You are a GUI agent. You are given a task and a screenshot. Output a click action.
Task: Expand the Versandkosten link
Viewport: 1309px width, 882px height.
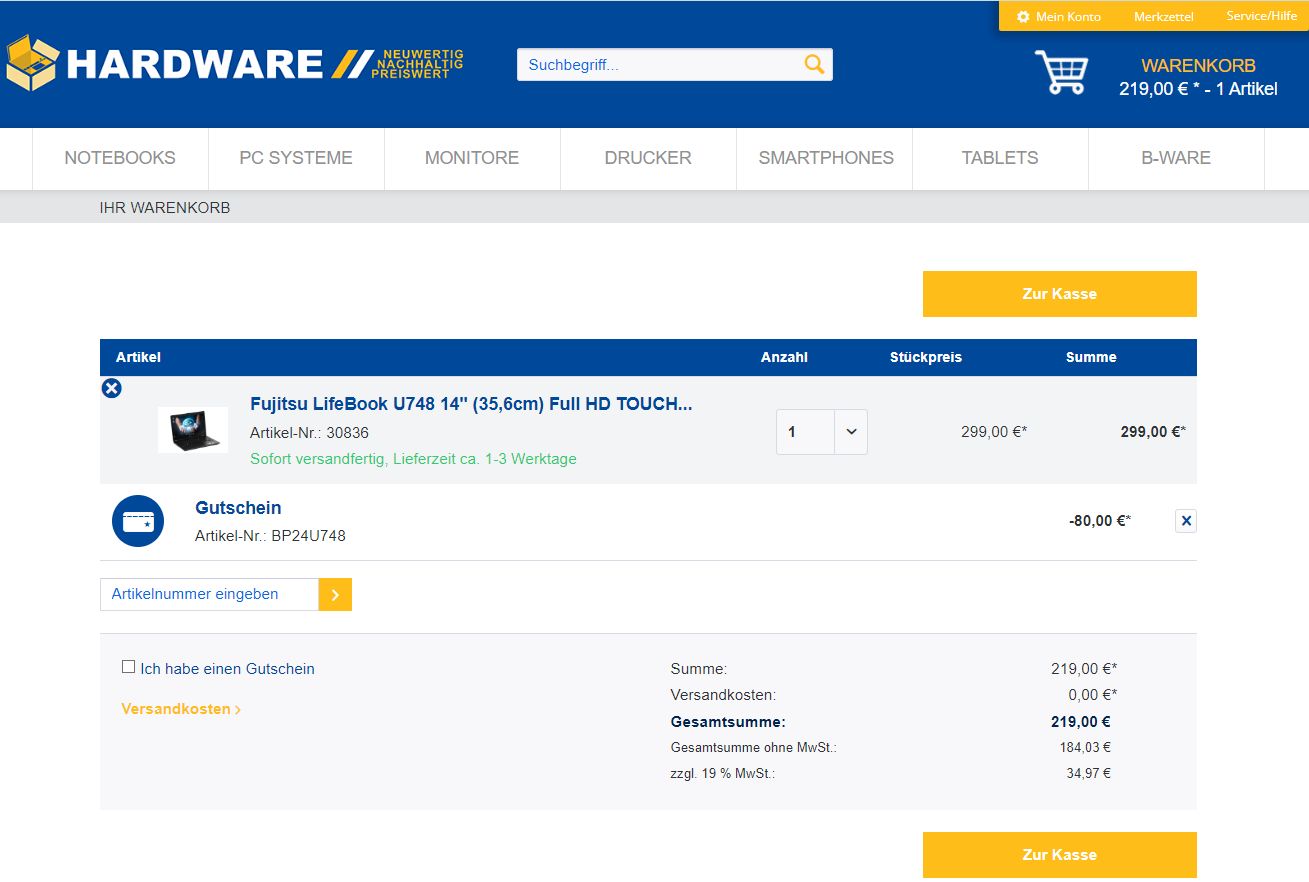181,709
